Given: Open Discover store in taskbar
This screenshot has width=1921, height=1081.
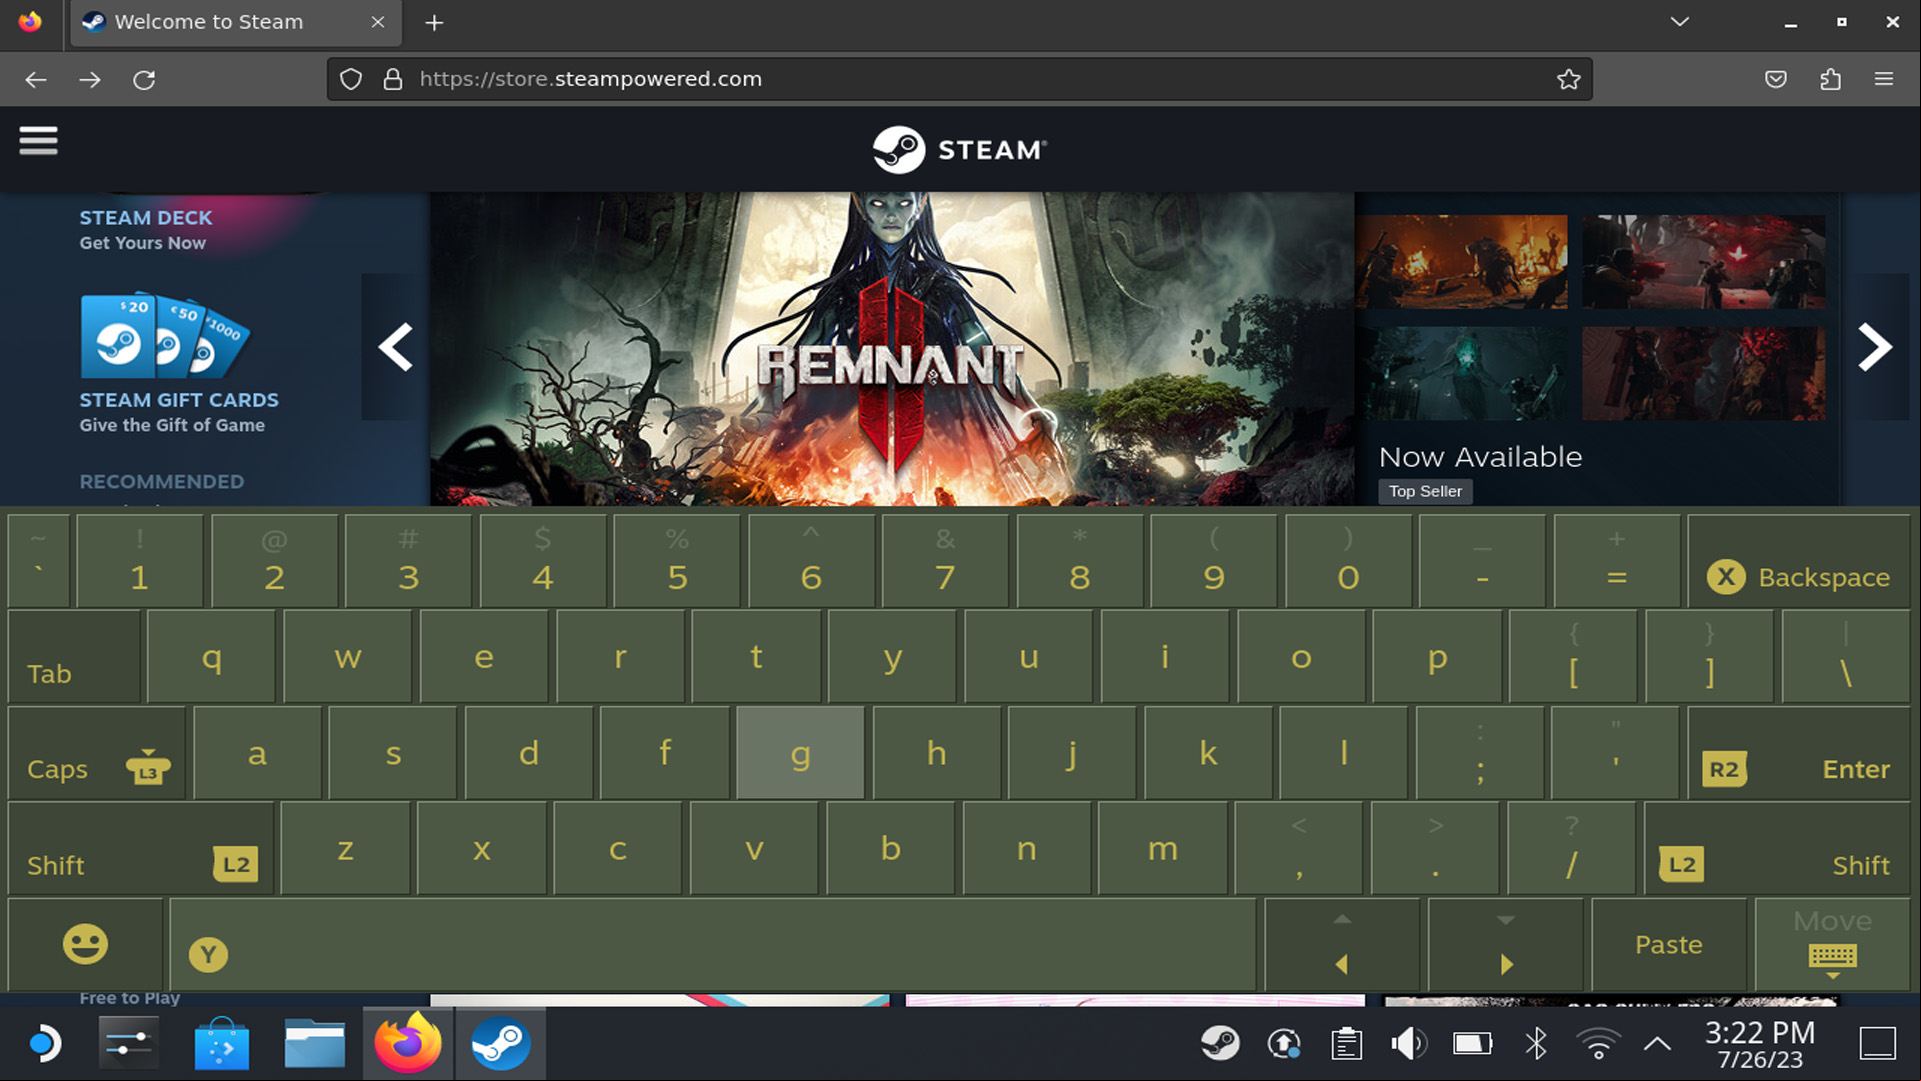Looking at the screenshot, I should click(221, 1043).
